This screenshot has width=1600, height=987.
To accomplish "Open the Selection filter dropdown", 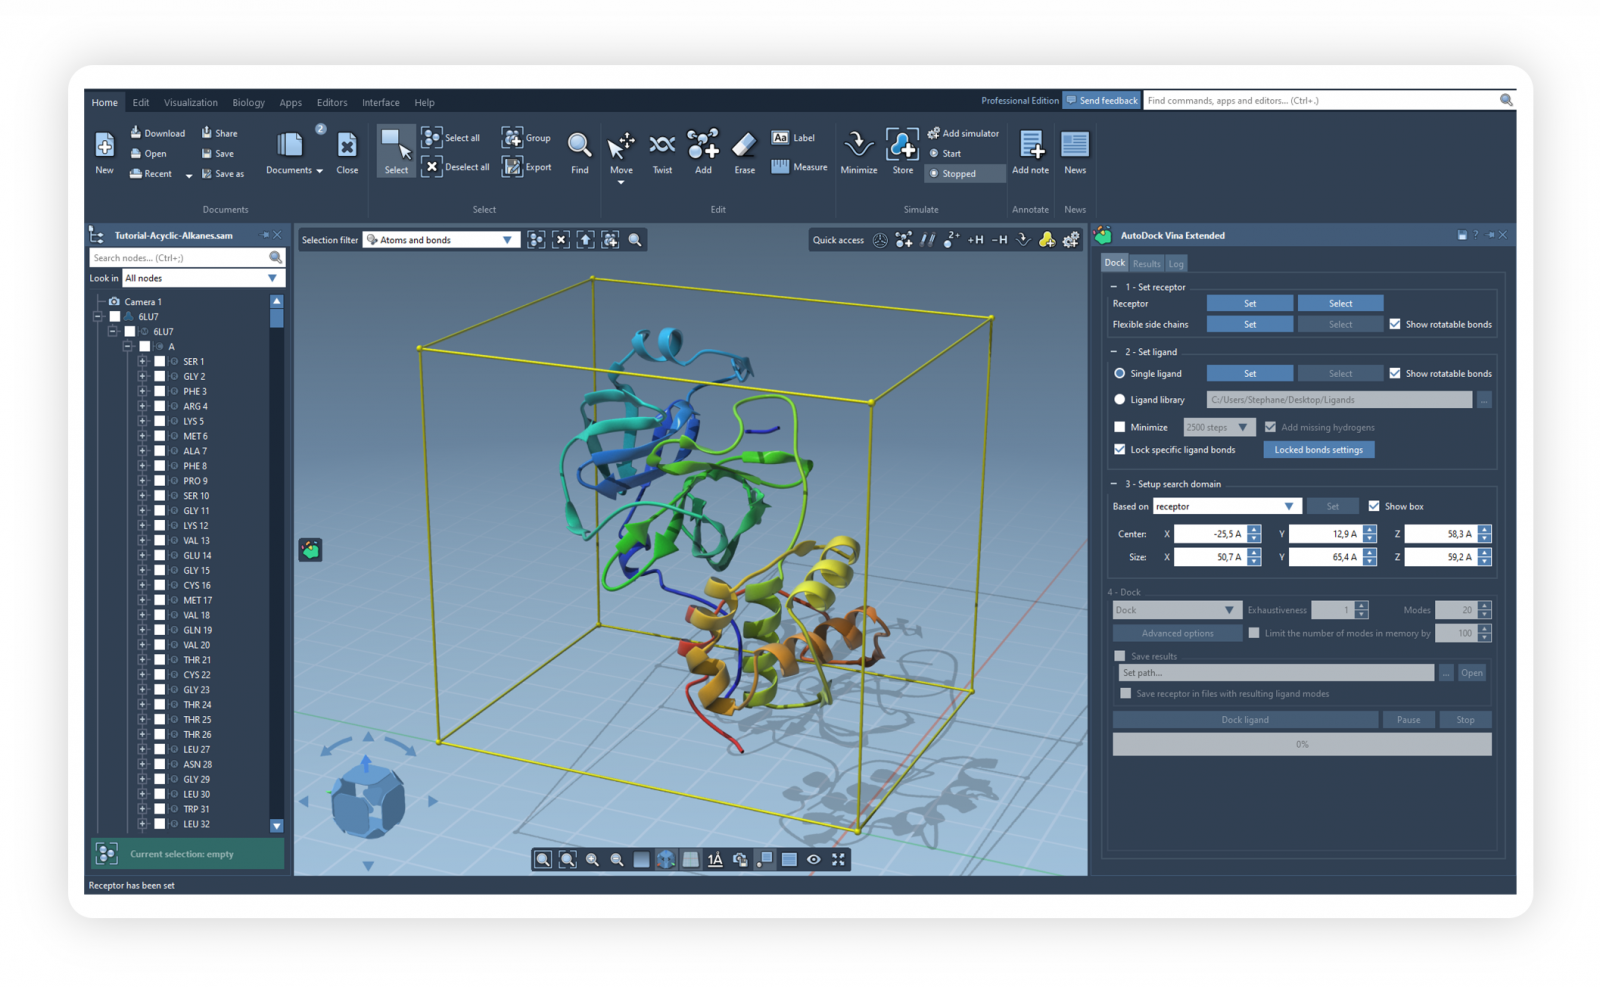I will pos(441,240).
